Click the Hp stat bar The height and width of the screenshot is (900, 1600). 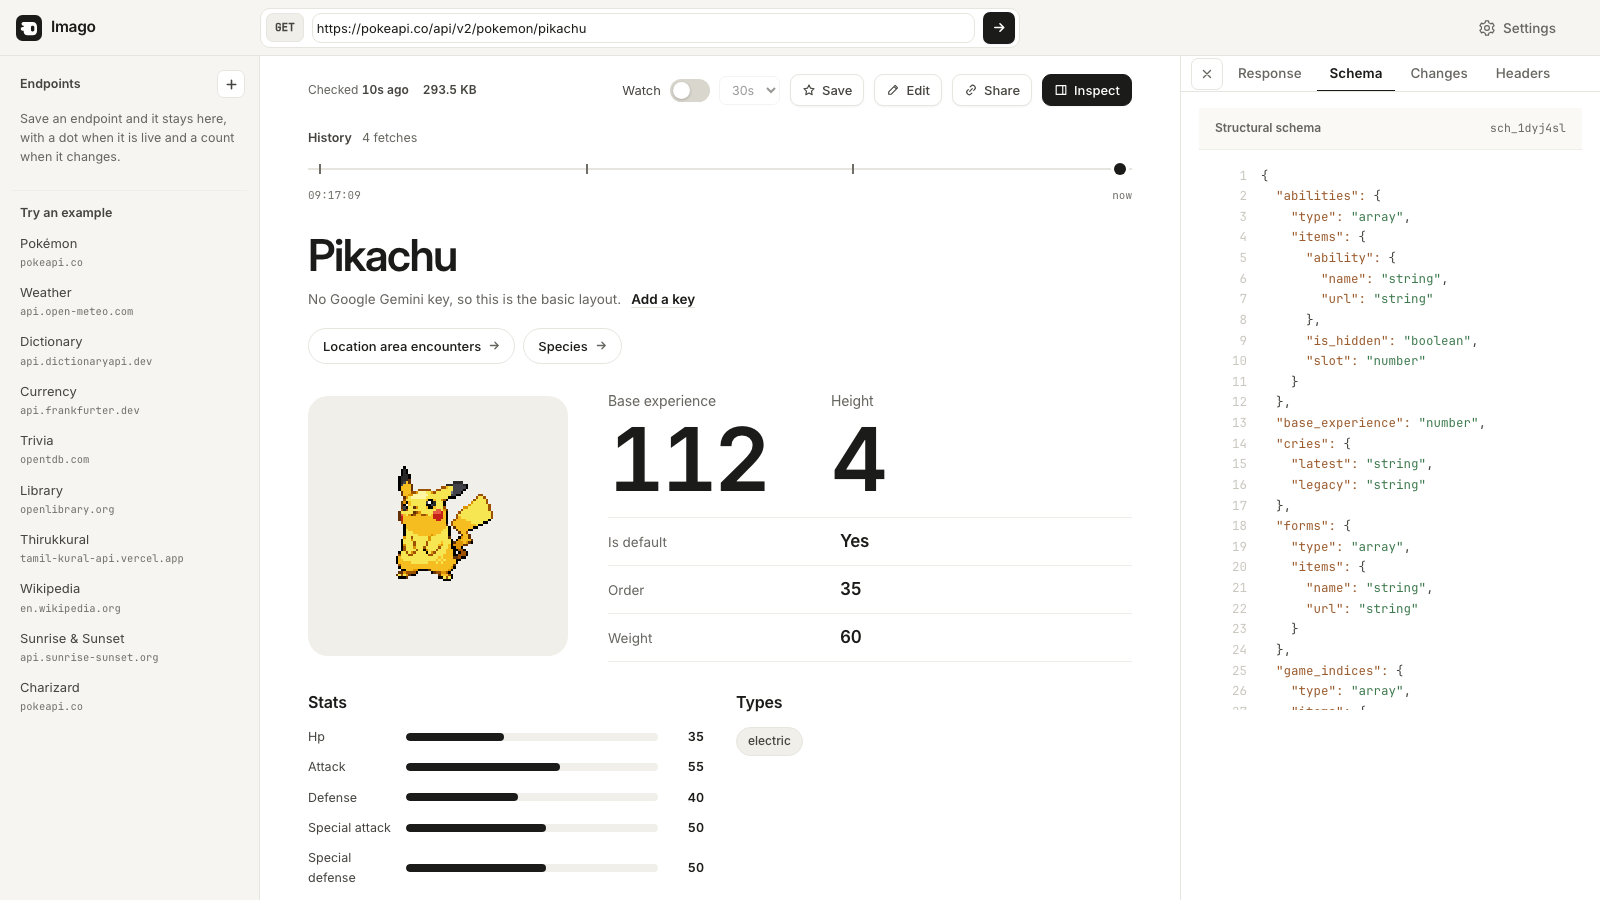[x=532, y=737]
